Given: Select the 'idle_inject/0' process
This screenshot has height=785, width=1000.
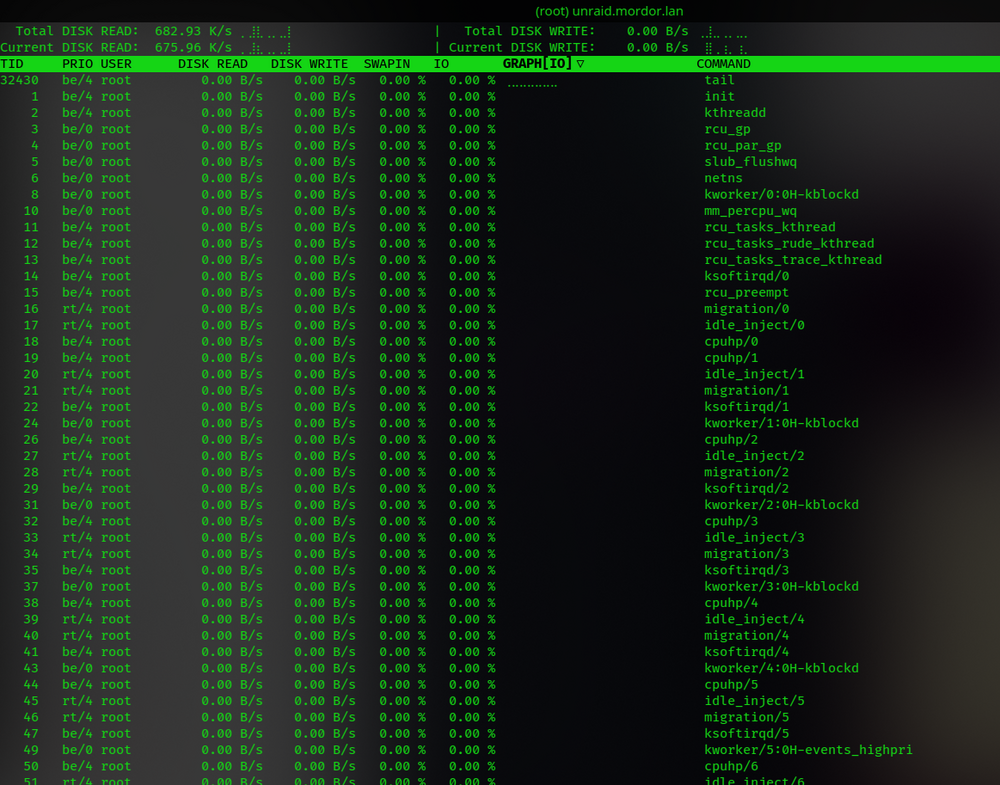Looking at the screenshot, I should tap(754, 325).
